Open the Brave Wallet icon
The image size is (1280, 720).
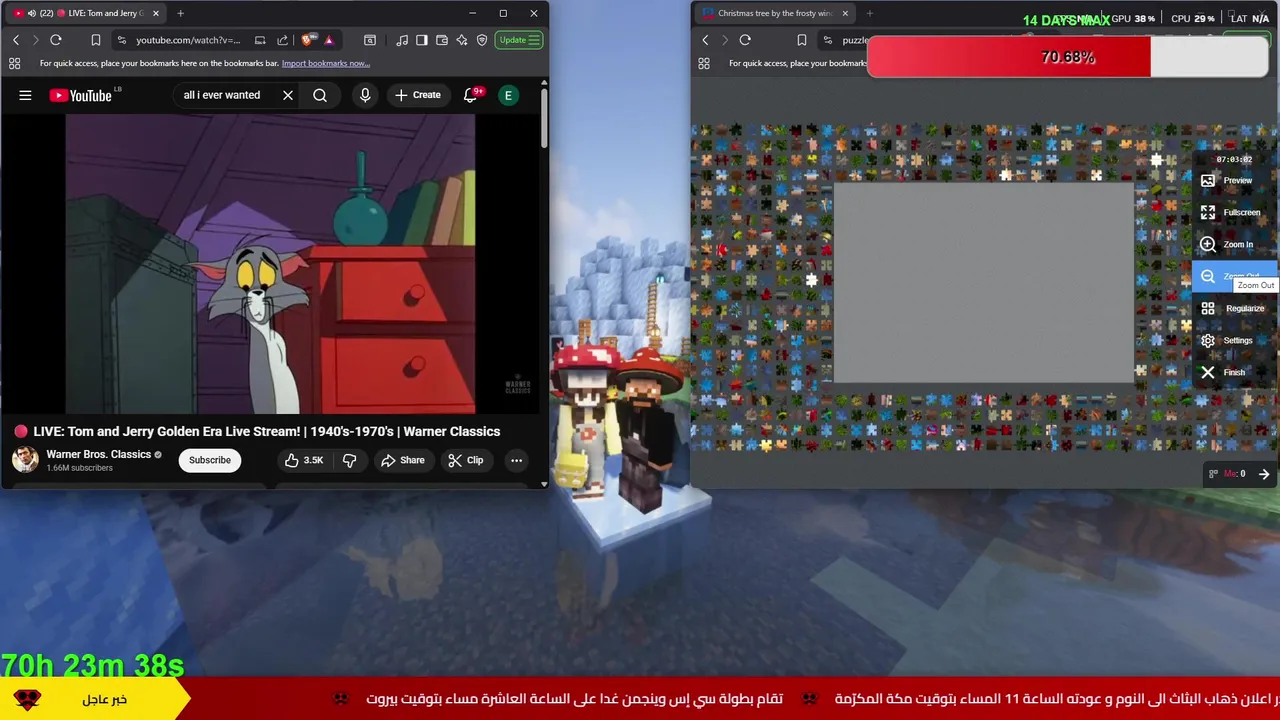tap(442, 40)
